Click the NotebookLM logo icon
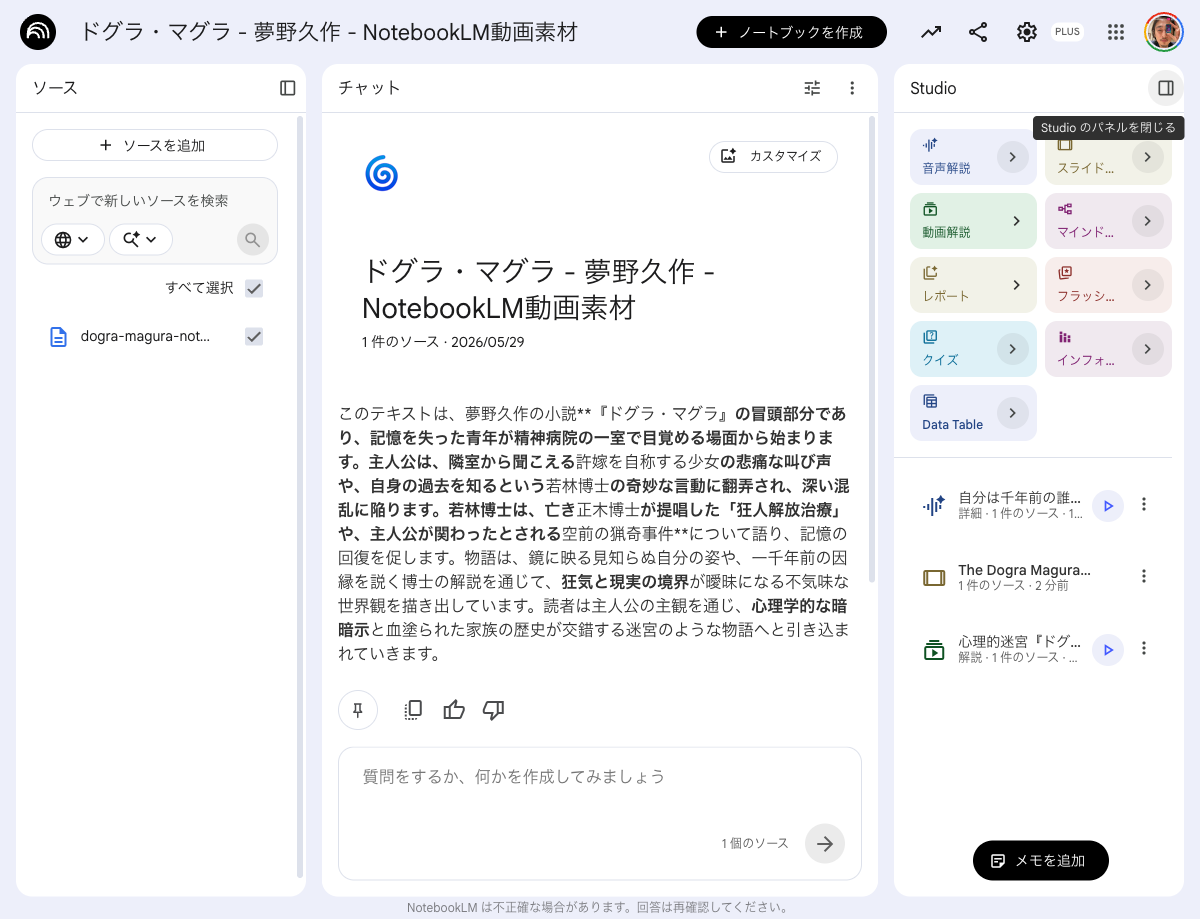Image resolution: width=1200 pixels, height=919 pixels. [x=38, y=32]
